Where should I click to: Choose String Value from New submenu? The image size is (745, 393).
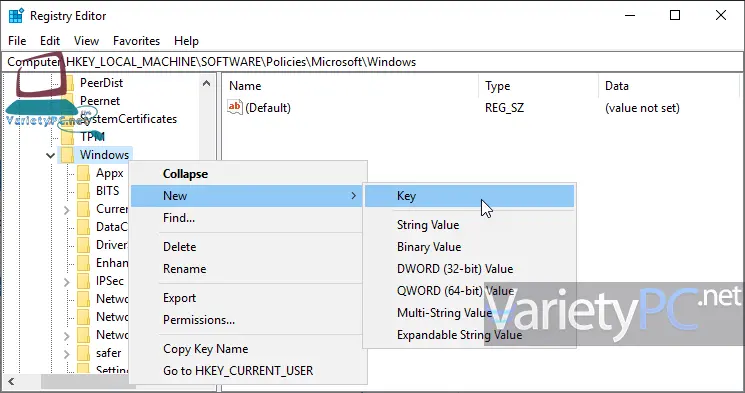(428, 225)
